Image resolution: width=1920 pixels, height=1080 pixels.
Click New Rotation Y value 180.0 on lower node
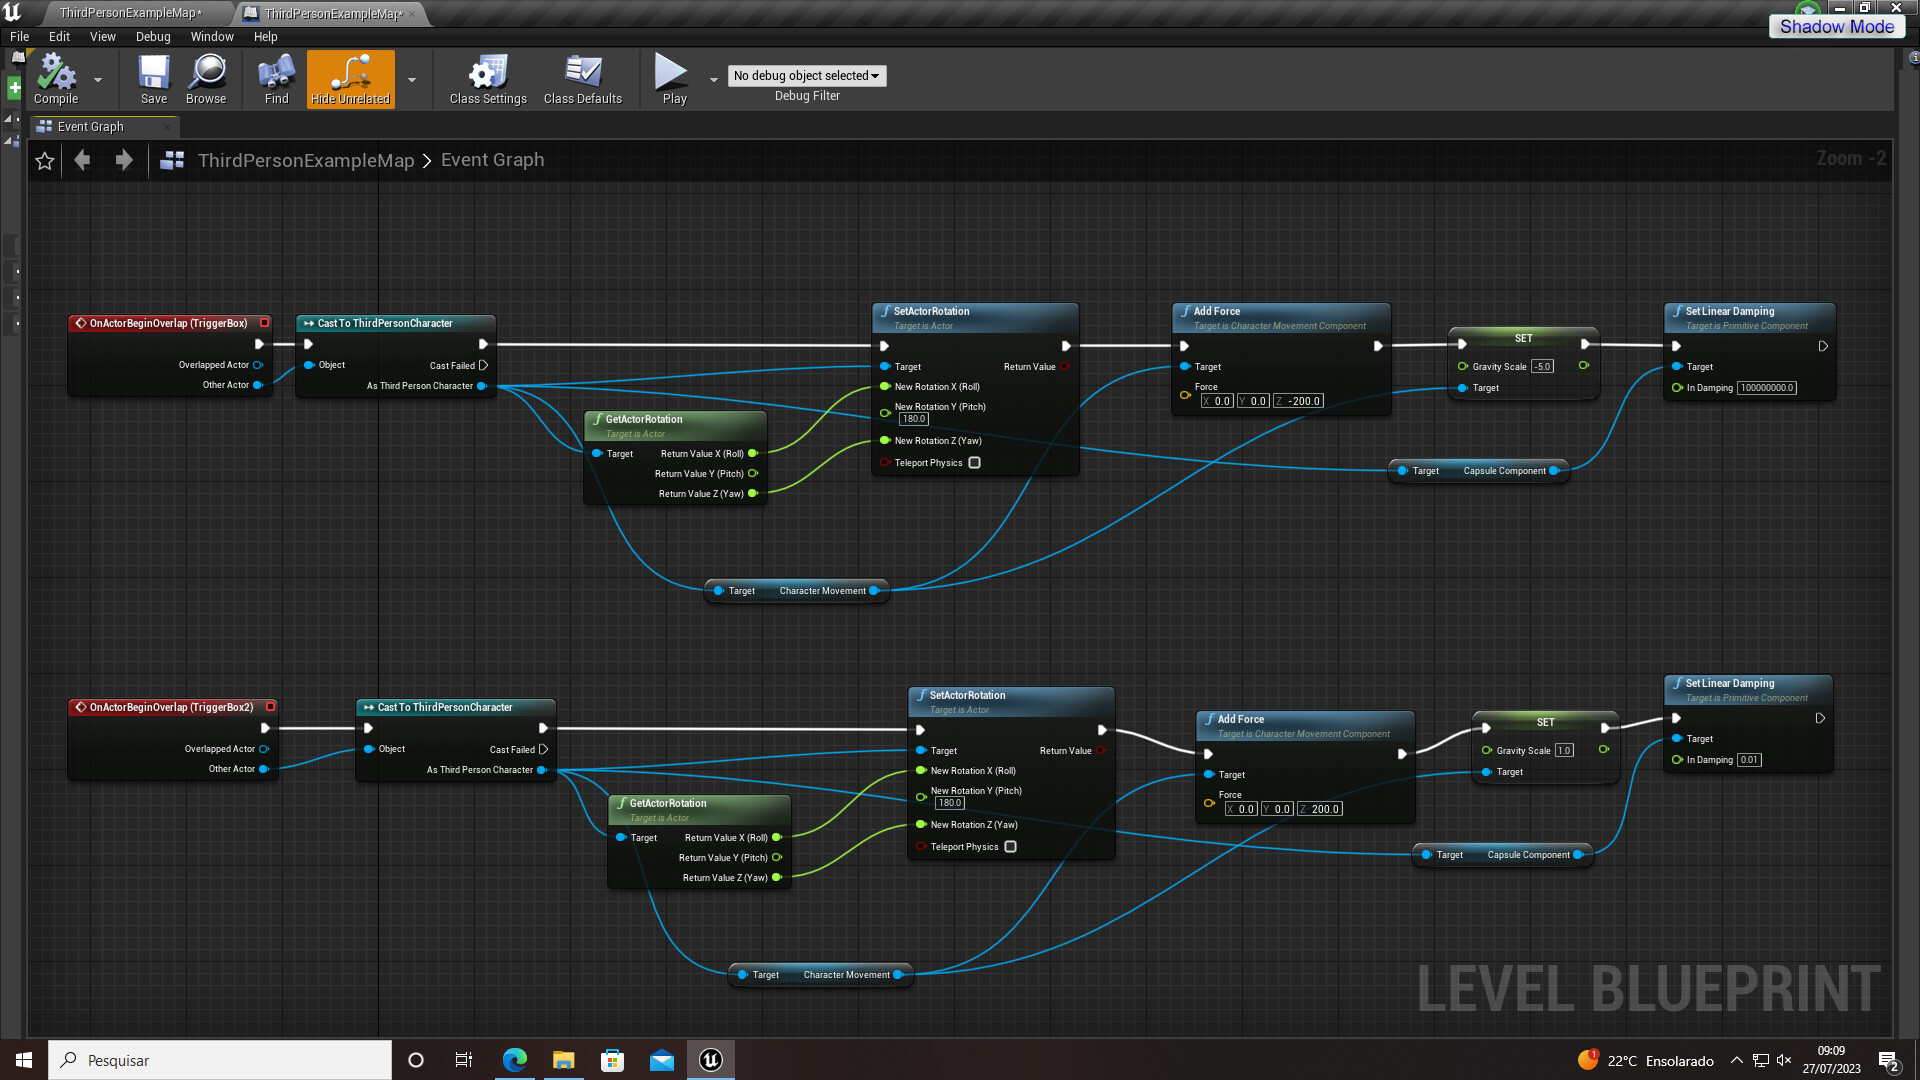click(x=950, y=803)
